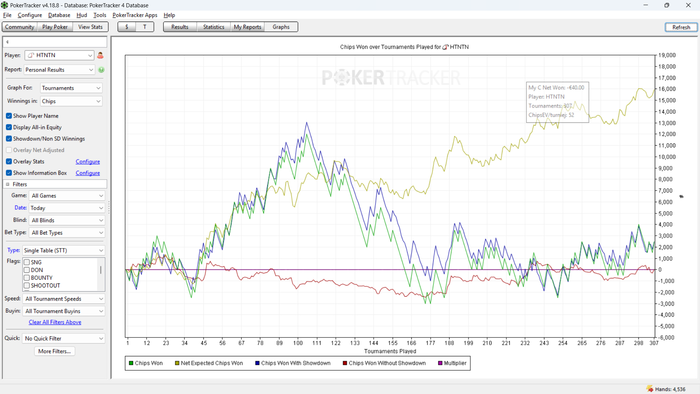
Task: Toggle the Overlay Stats checkbox
Action: (x=9, y=162)
